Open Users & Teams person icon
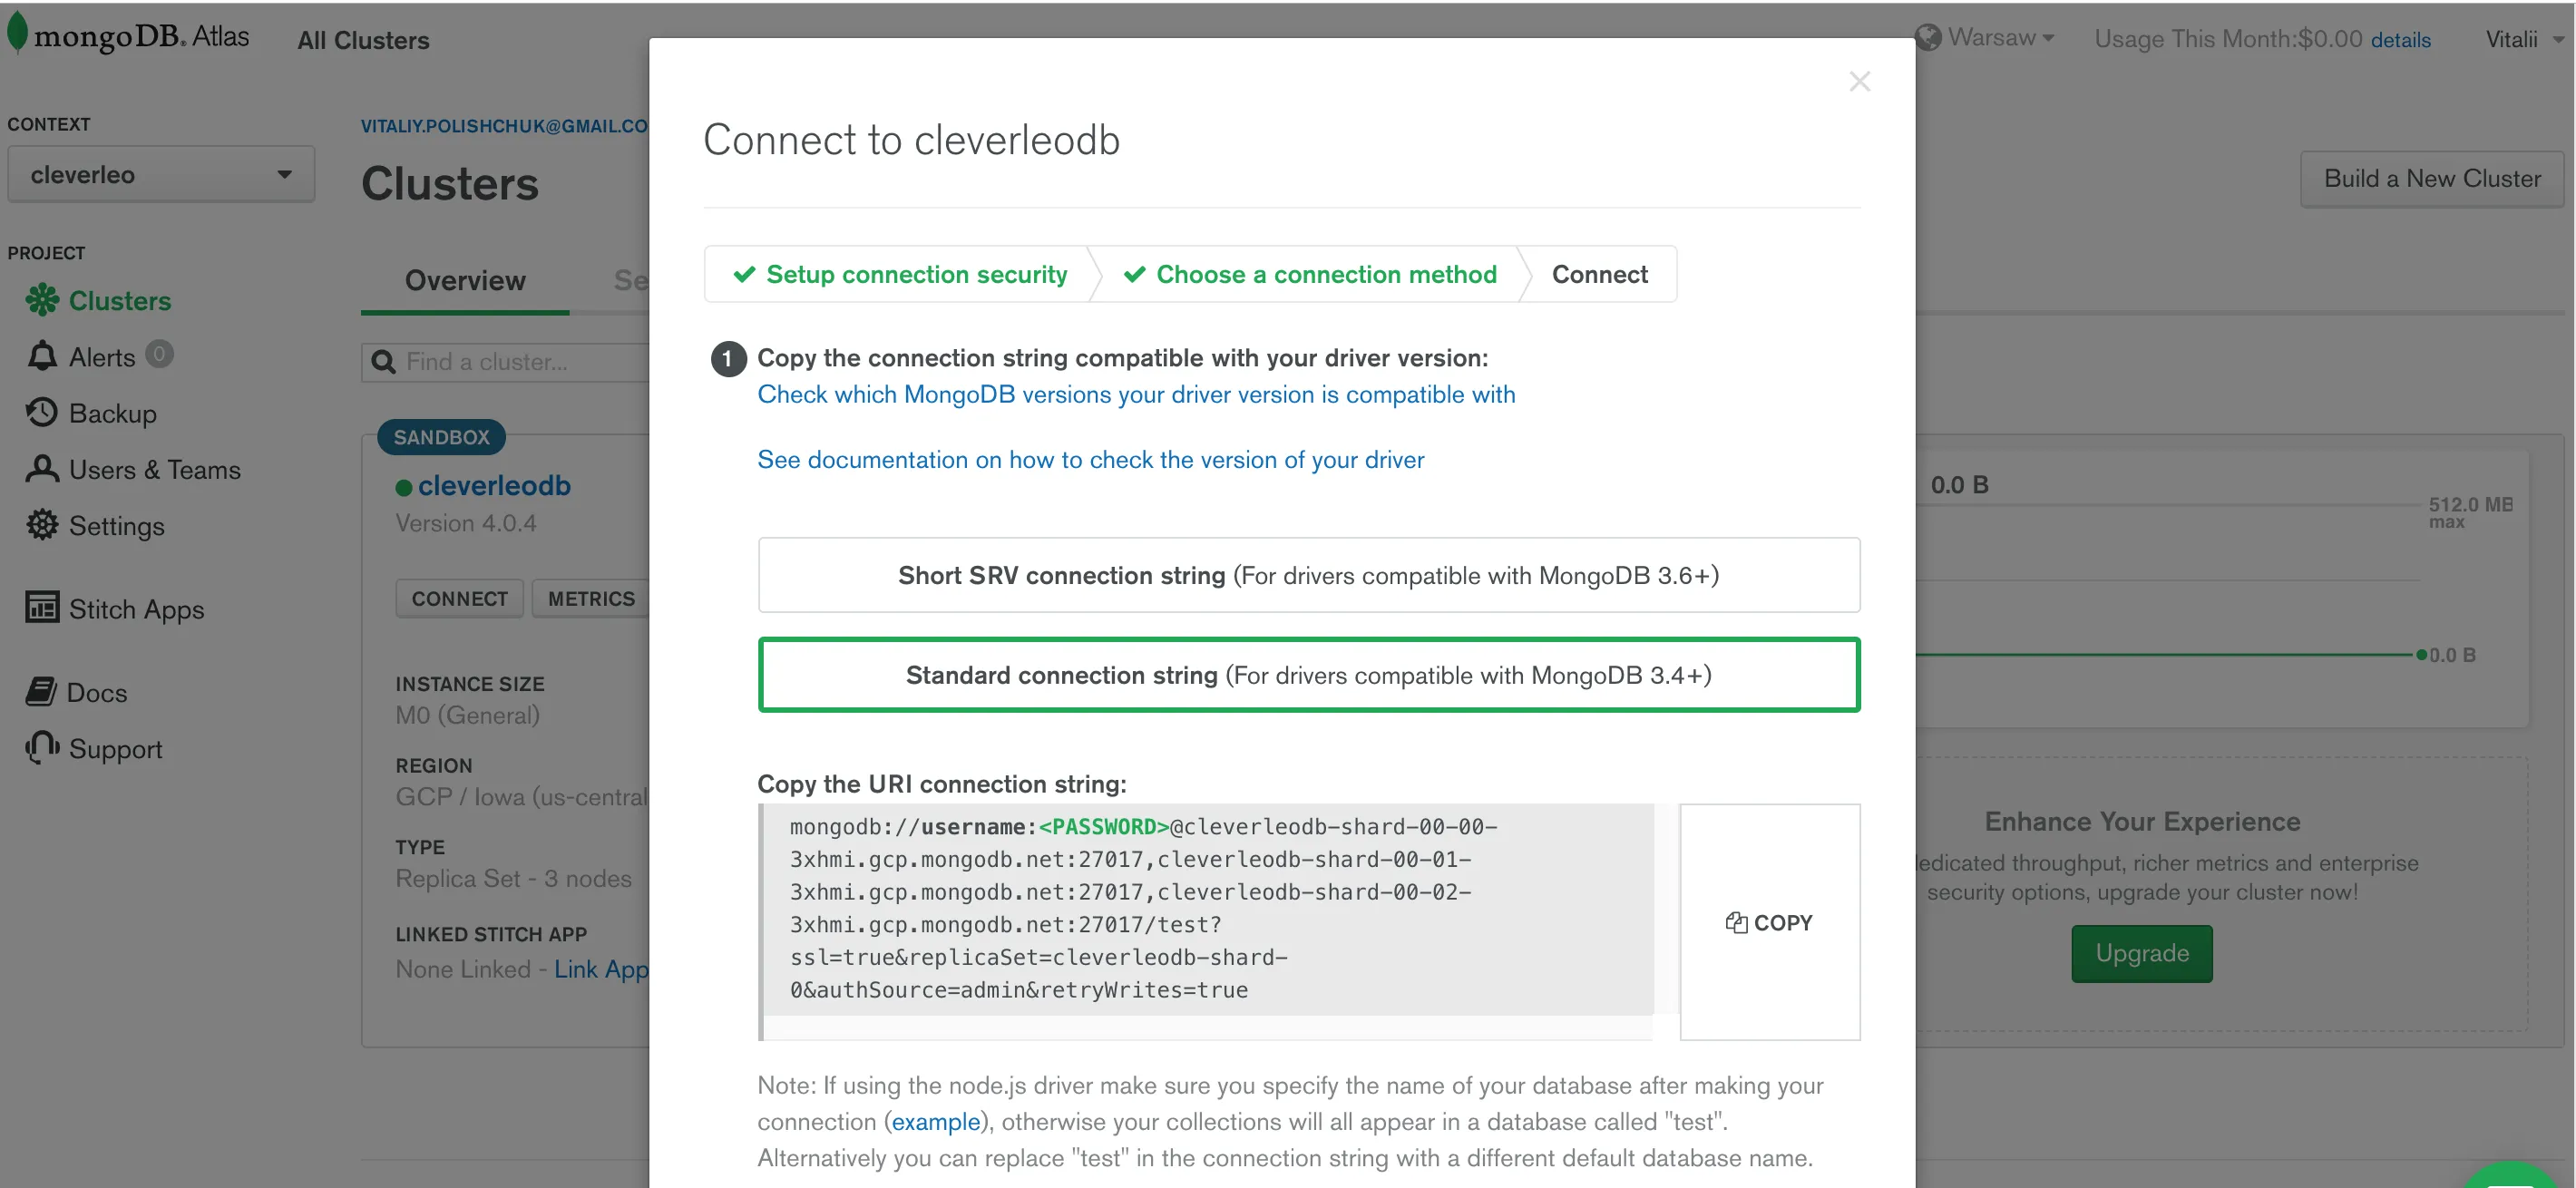The image size is (2576, 1188). tap(42, 468)
